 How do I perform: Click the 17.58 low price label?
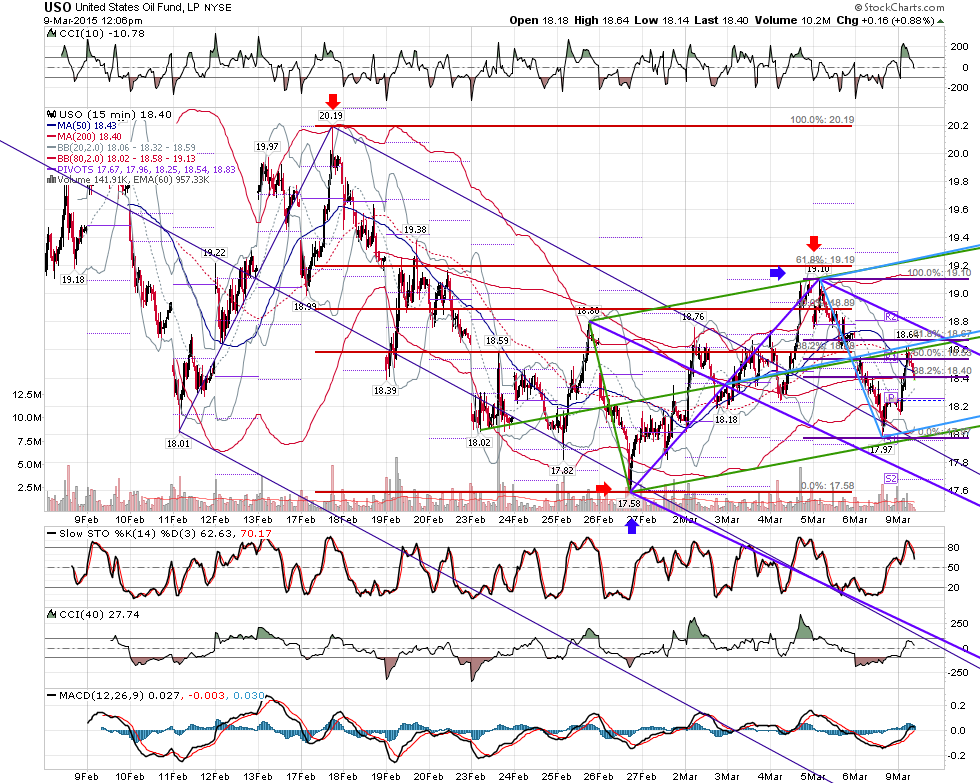point(629,504)
